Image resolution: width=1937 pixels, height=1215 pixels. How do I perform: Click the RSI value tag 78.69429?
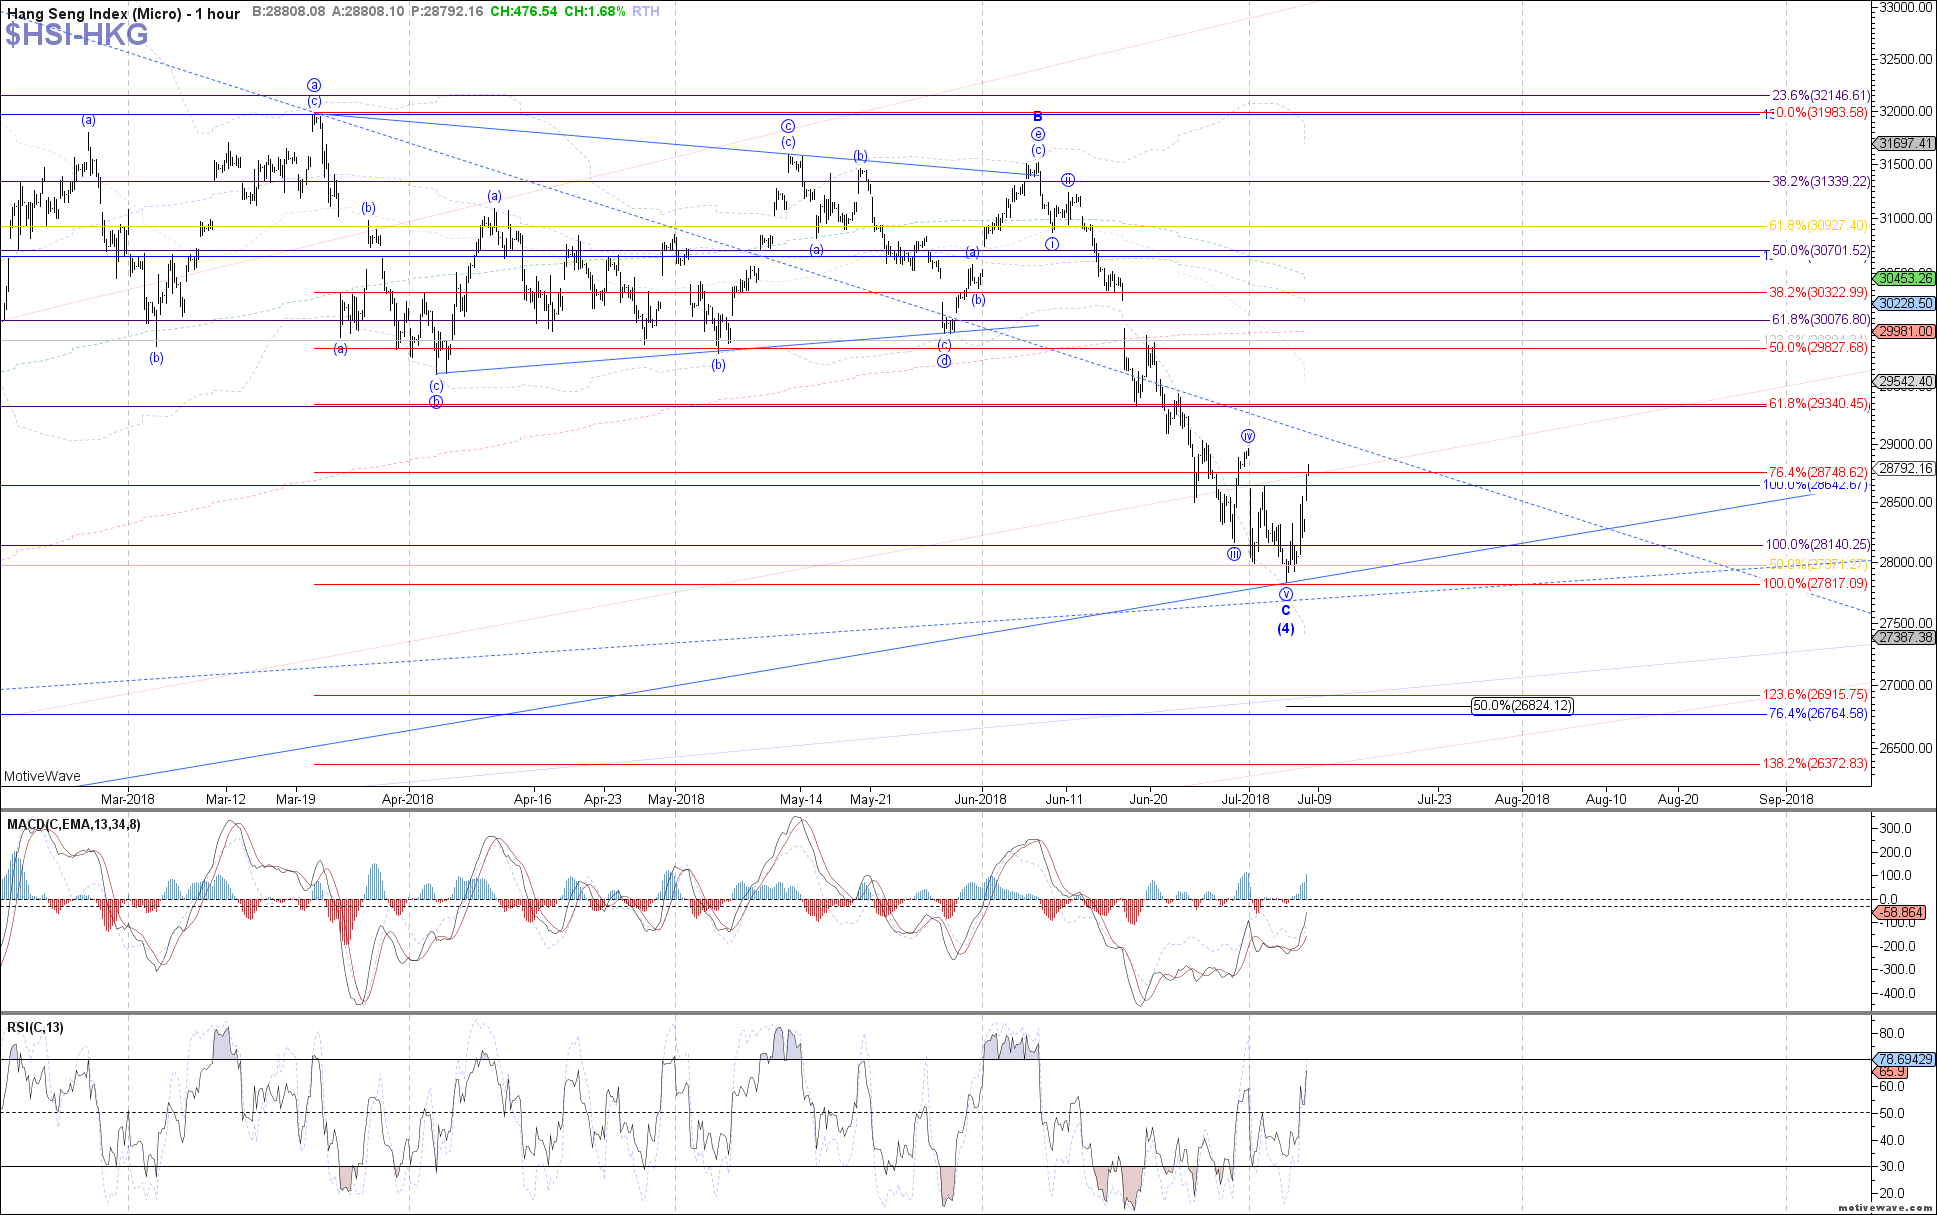(1905, 1060)
